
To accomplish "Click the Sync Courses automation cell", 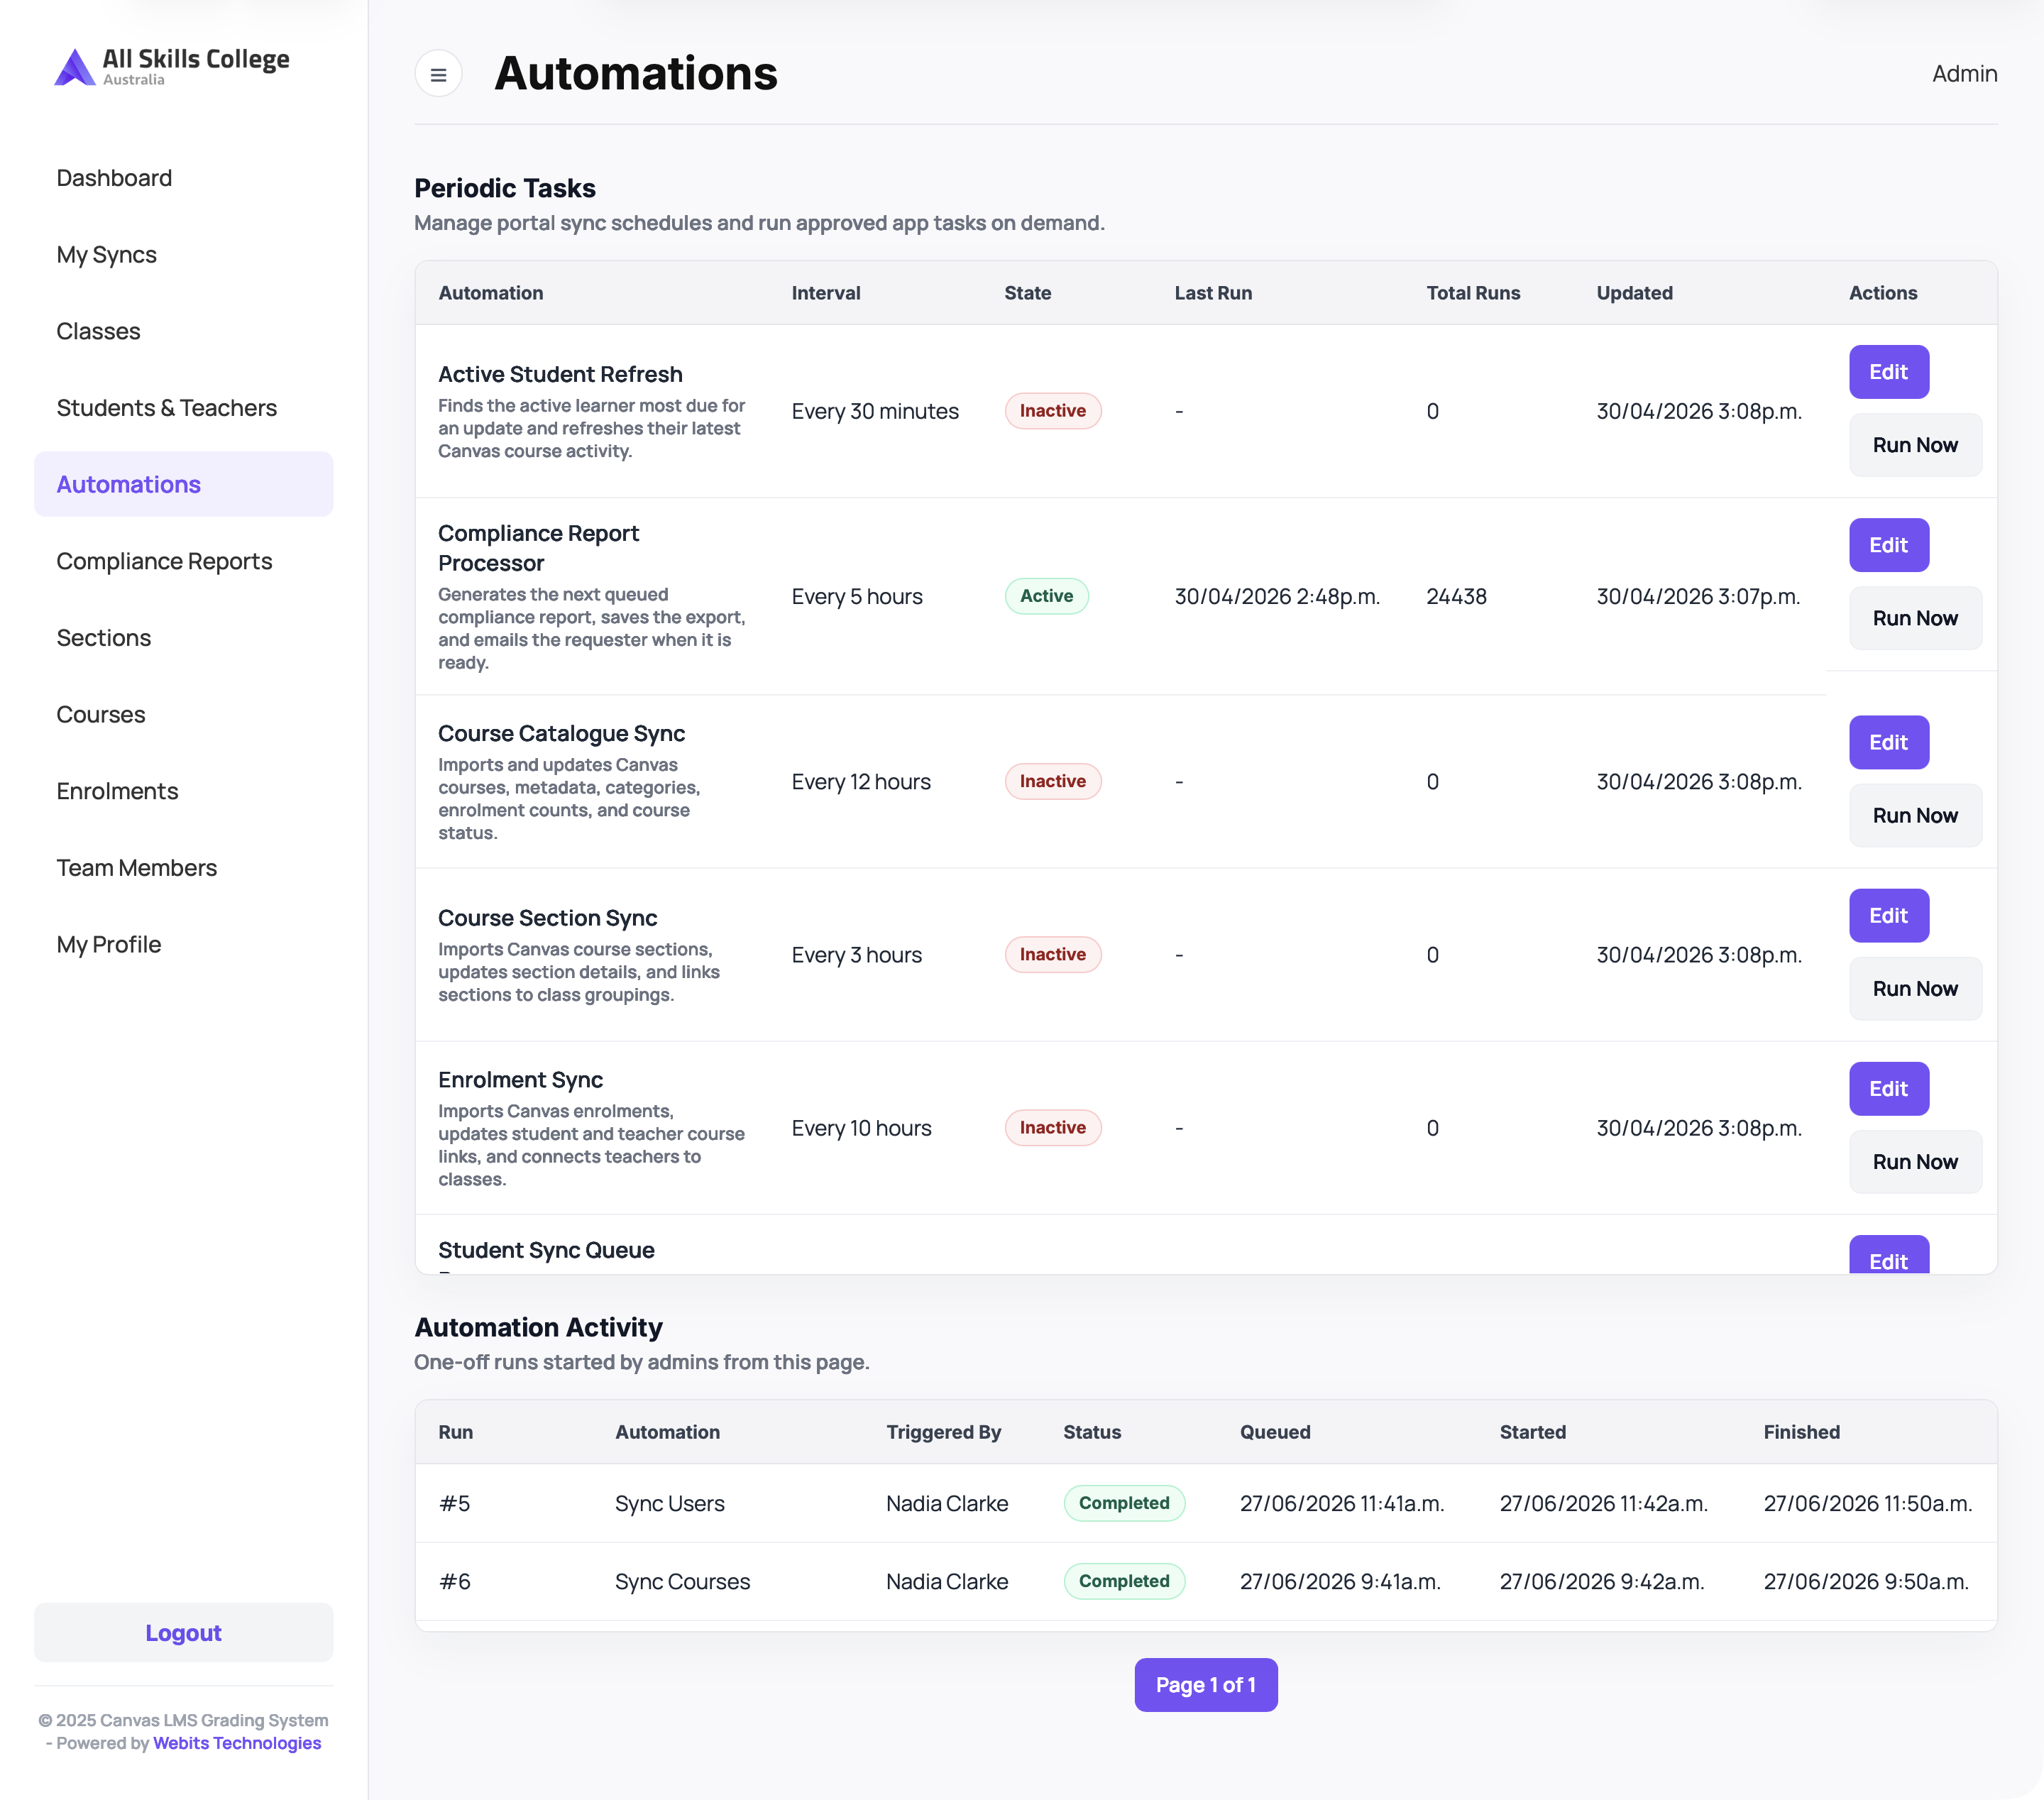I will pos(682,1582).
